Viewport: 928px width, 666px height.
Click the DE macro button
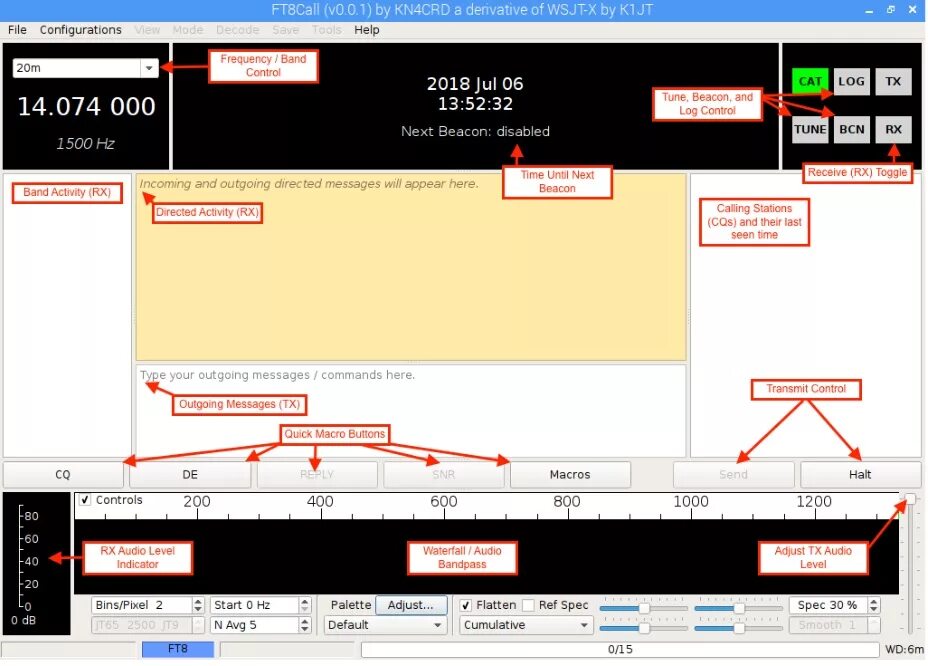(x=190, y=474)
